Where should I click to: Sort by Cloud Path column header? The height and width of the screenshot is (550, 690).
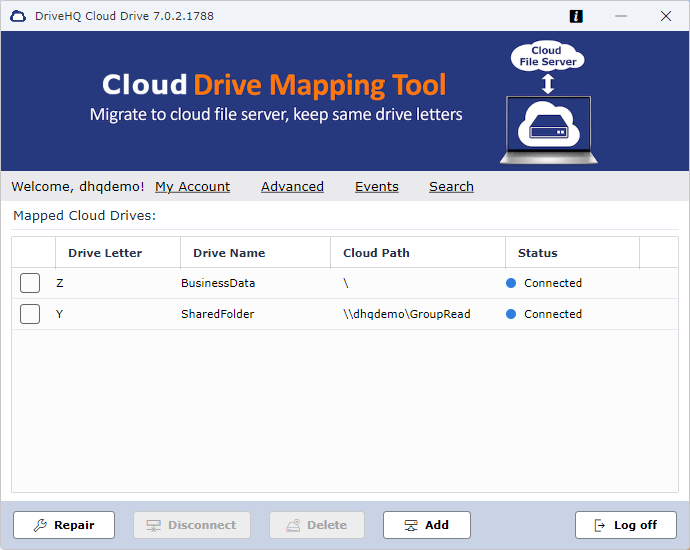pos(418,253)
